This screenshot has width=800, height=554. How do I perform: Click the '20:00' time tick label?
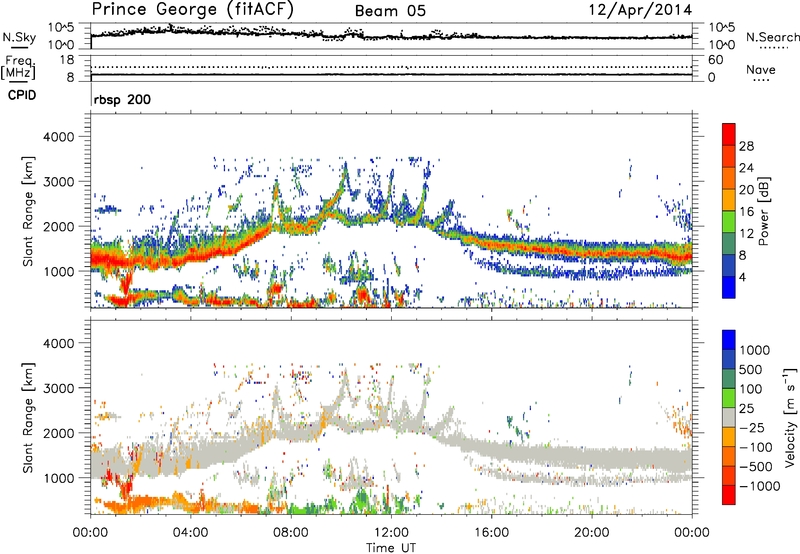click(x=591, y=533)
